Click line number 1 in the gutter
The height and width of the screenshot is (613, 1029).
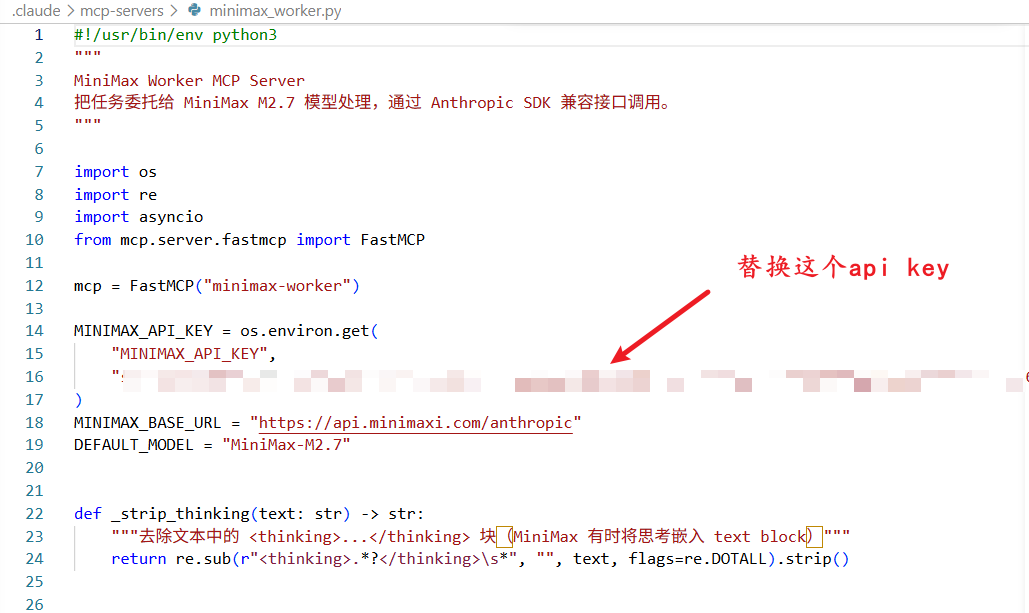click(x=39, y=35)
